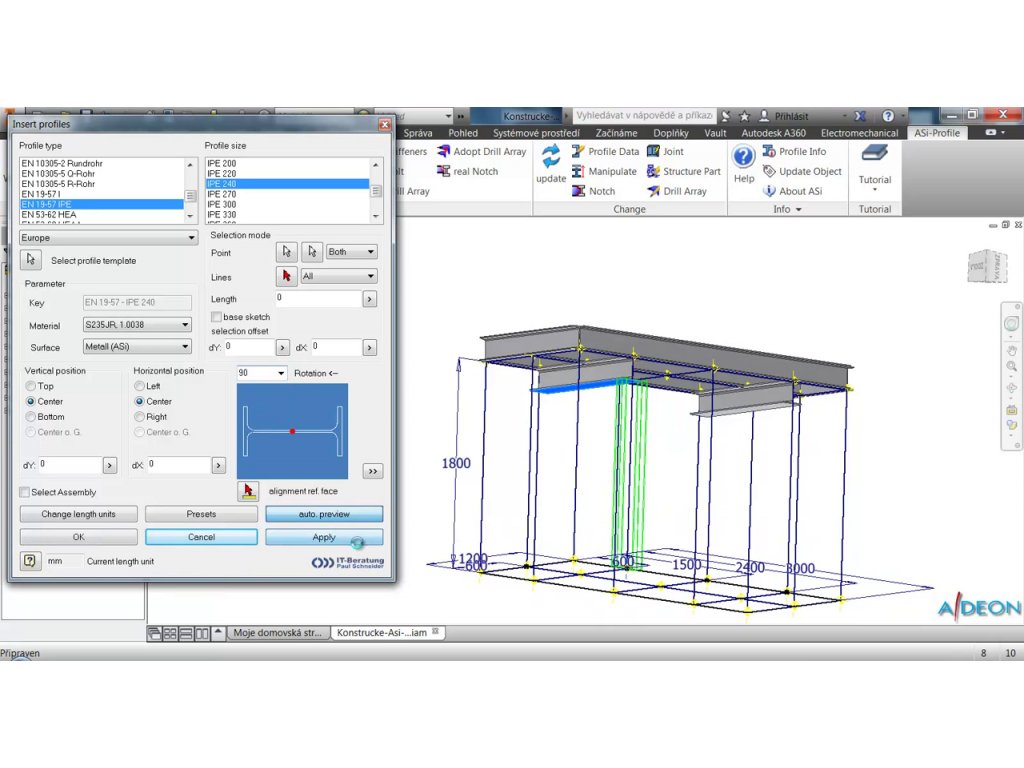Click the Apply button
This screenshot has width=1024, height=768.
point(324,537)
